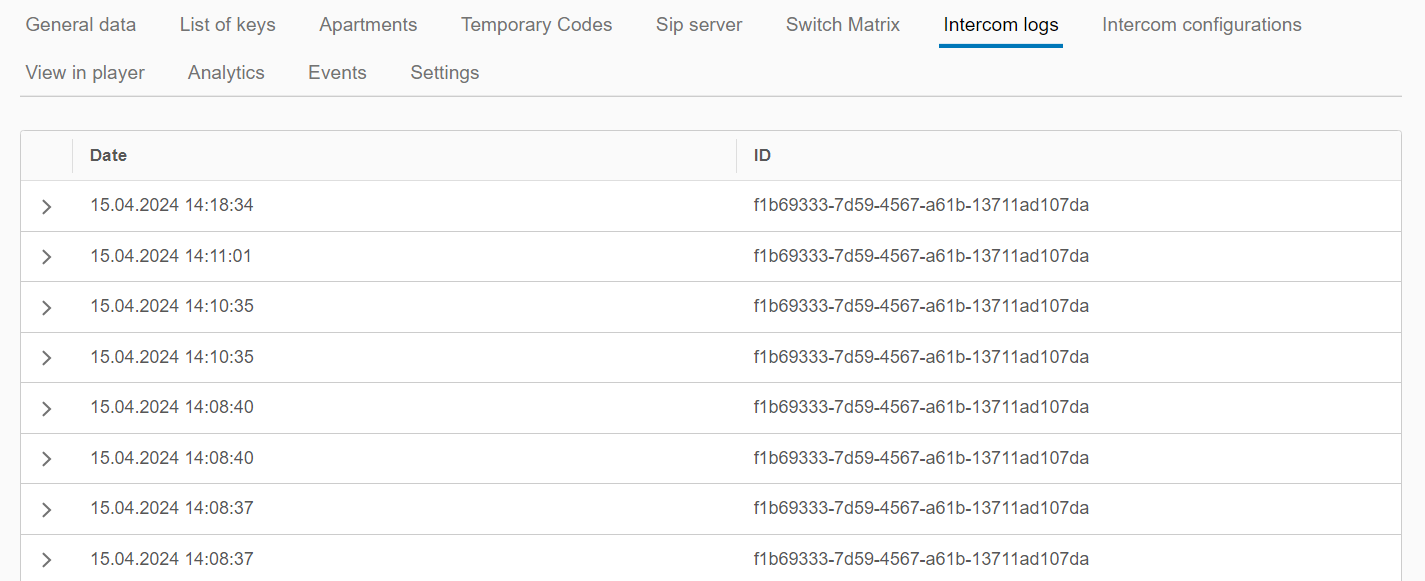
Task: Expand the 14:18:34 log entry row
Action: click(x=46, y=207)
